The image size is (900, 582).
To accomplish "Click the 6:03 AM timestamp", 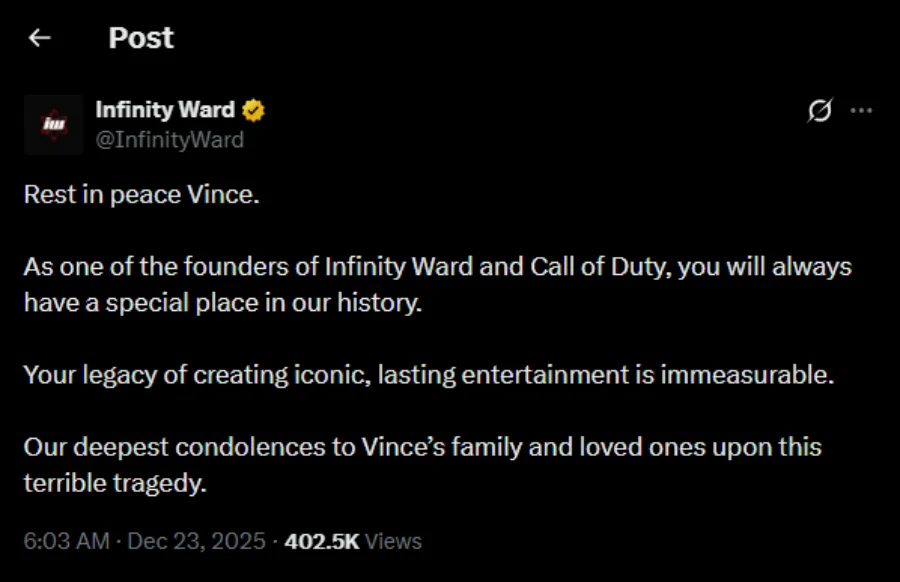I will [x=66, y=541].
